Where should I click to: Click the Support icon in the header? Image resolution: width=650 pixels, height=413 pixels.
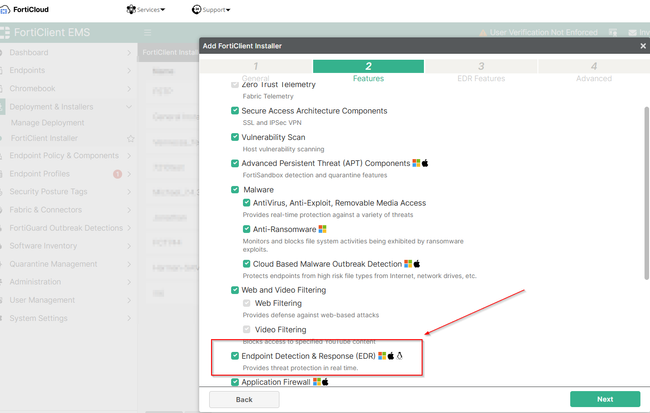coord(196,9)
